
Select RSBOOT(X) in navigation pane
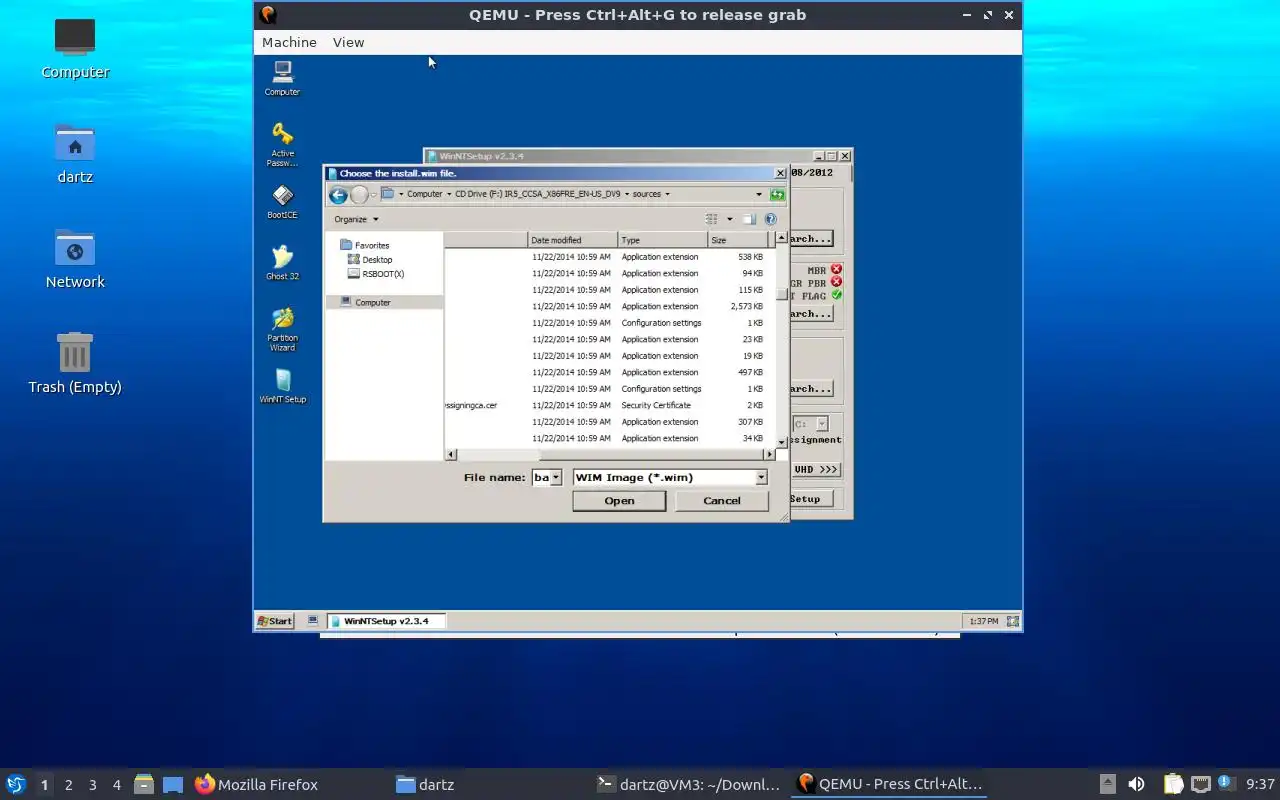(382, 273)
